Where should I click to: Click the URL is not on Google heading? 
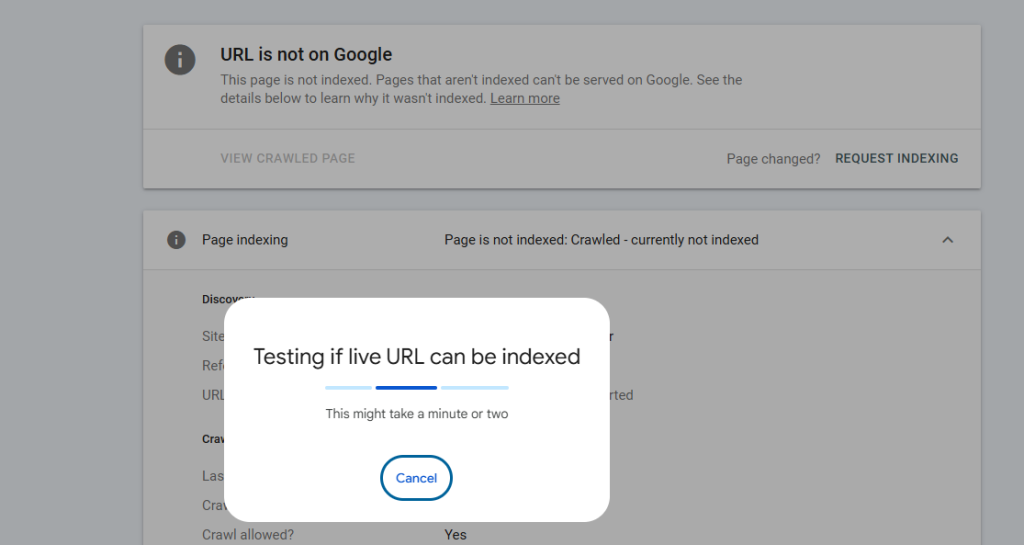click(x=306, y=55)
